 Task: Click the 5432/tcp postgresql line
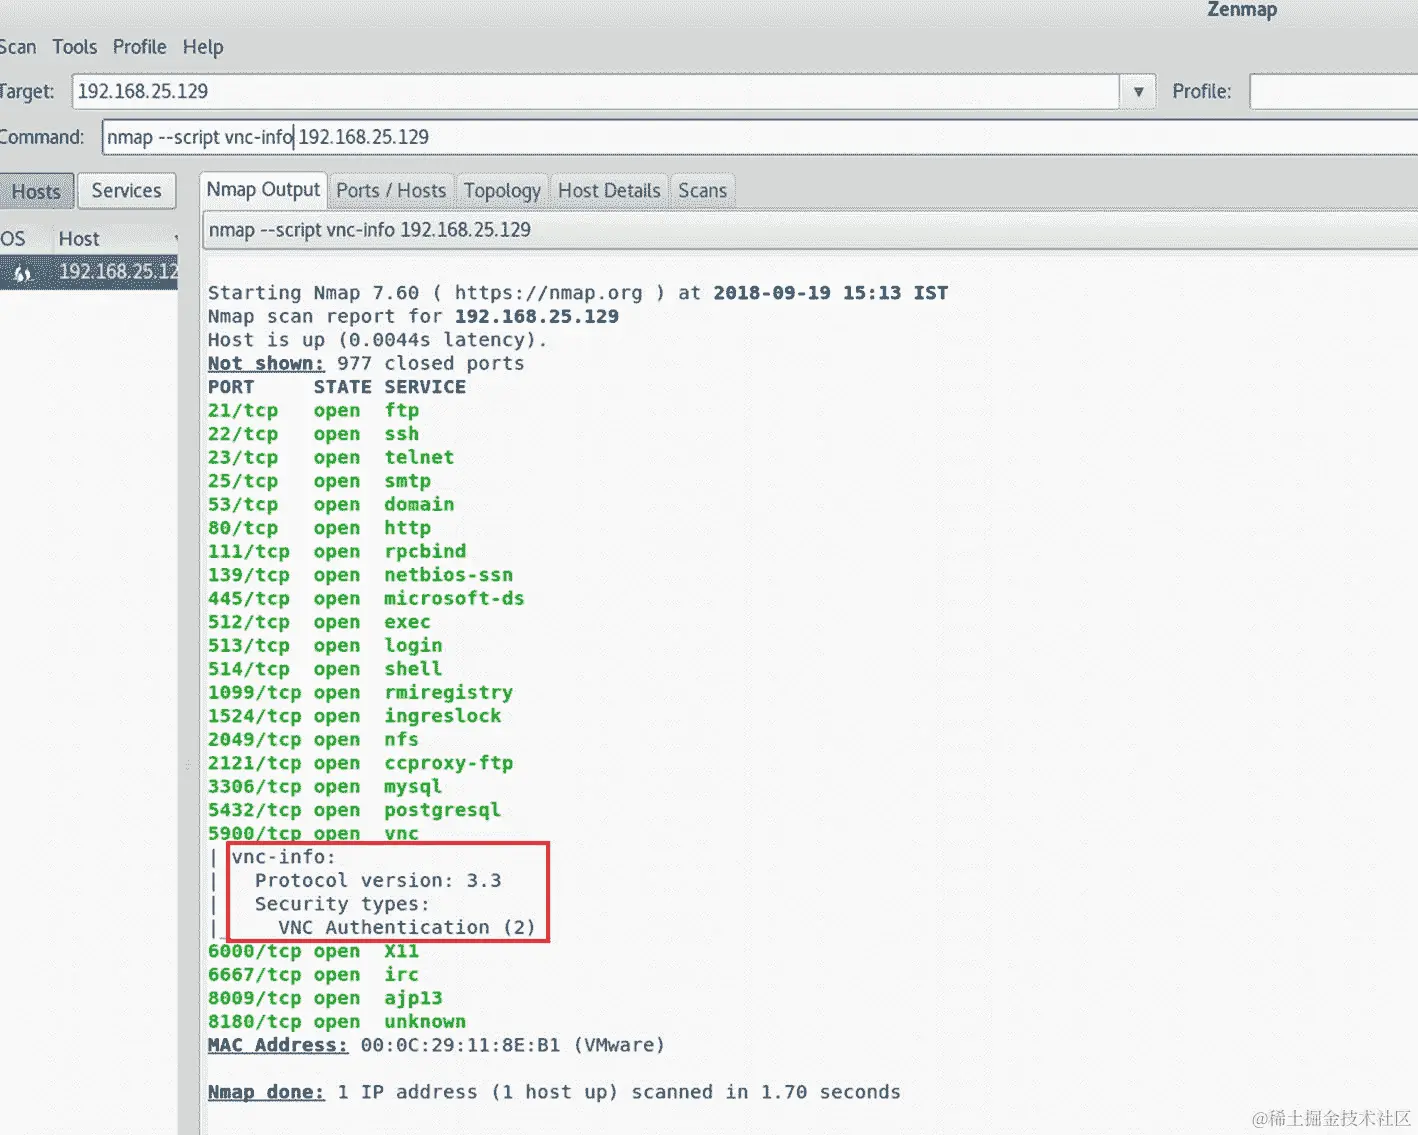click(354, 810)
